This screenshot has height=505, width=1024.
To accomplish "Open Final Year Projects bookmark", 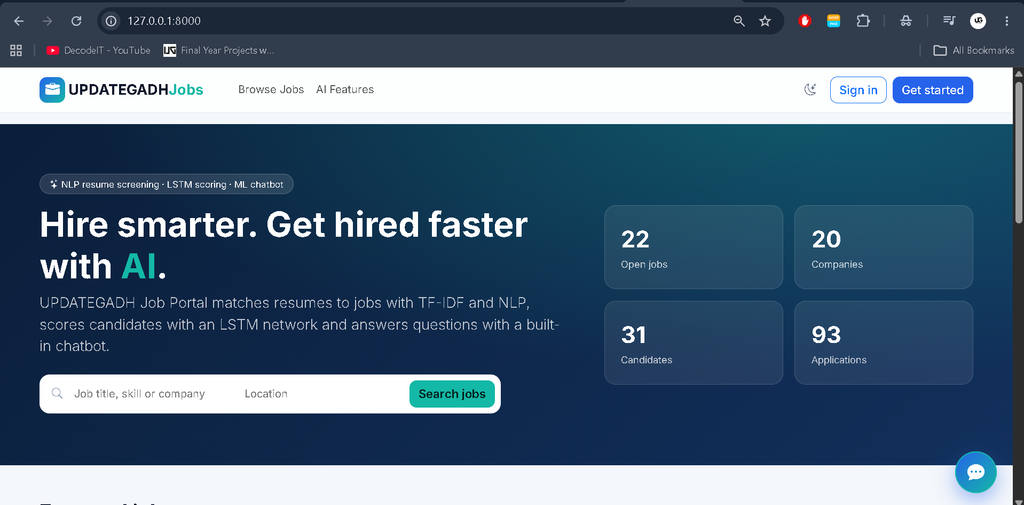I will [x=219, y=50].
